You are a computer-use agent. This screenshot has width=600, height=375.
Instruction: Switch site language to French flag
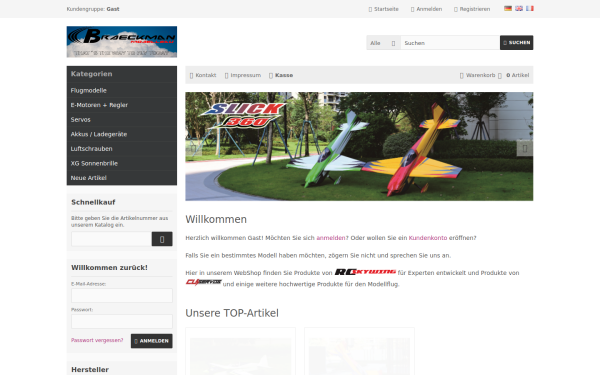[x=530, y=8]
